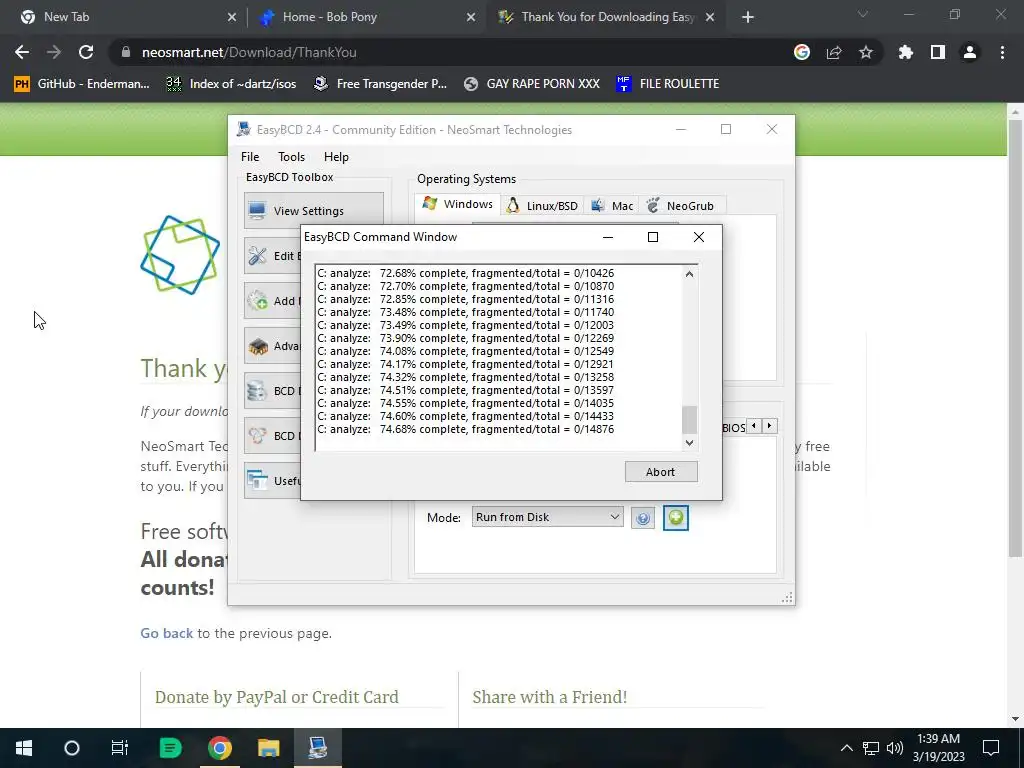The height and width of the screenshot is (768, 1024).
Task: Reload the current page
Action: (x=86, y=52)
